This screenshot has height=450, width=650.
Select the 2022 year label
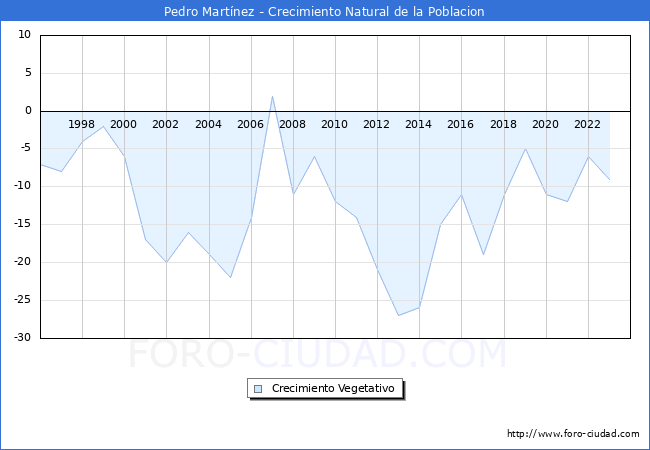[x=587, y=124]
